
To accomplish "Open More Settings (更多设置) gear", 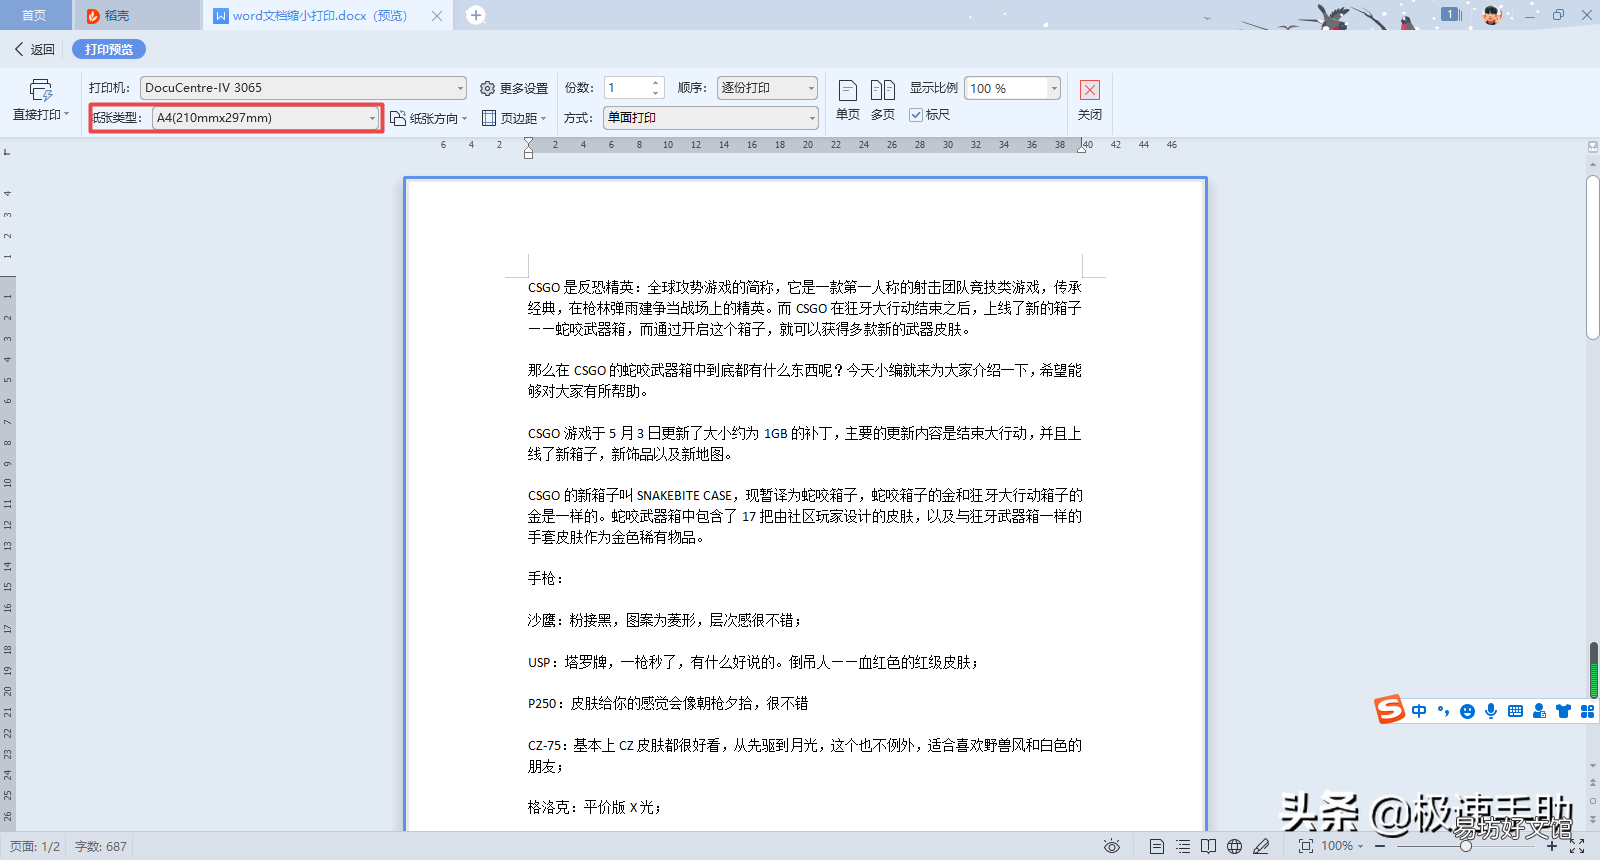I will pos(514,88).
